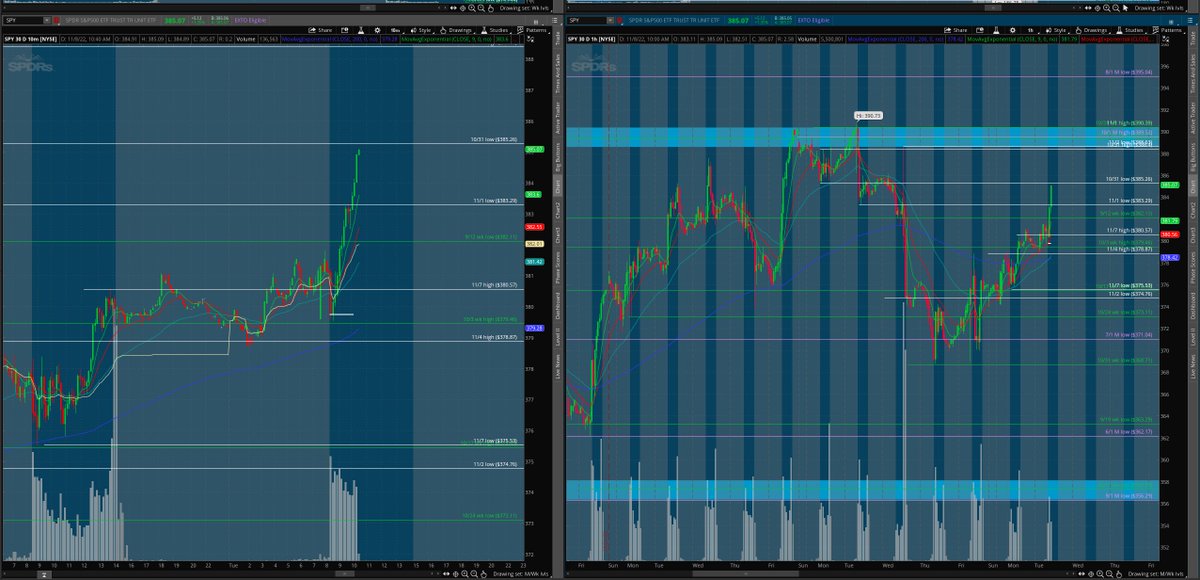Click the SPY symbol field on the 10m chart
This screenshot has width=1200, height=580.
24,20
